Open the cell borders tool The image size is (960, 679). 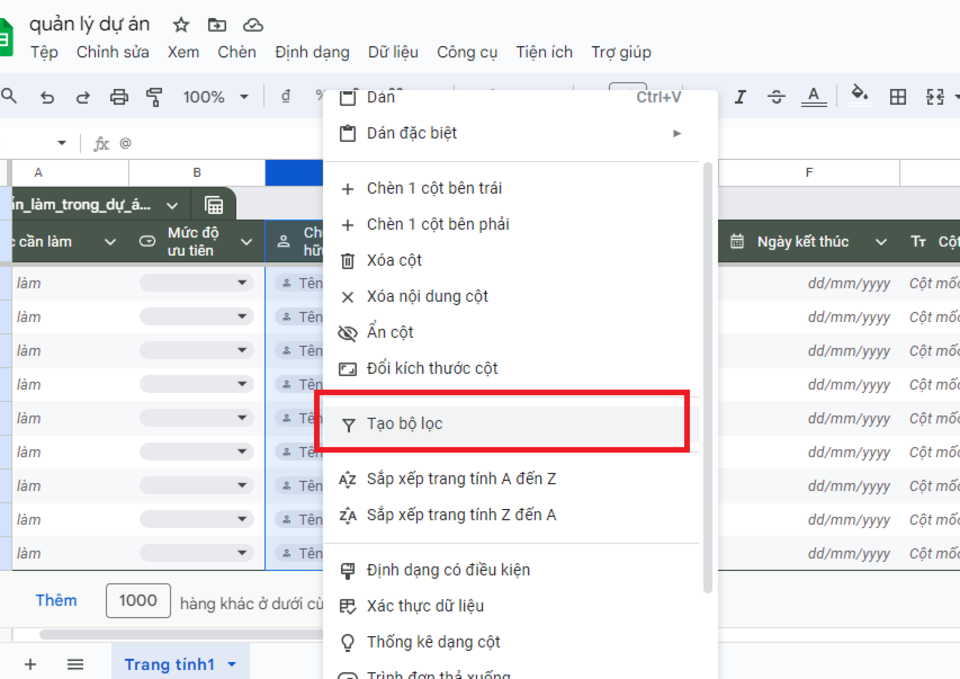(x=898, y=97)
